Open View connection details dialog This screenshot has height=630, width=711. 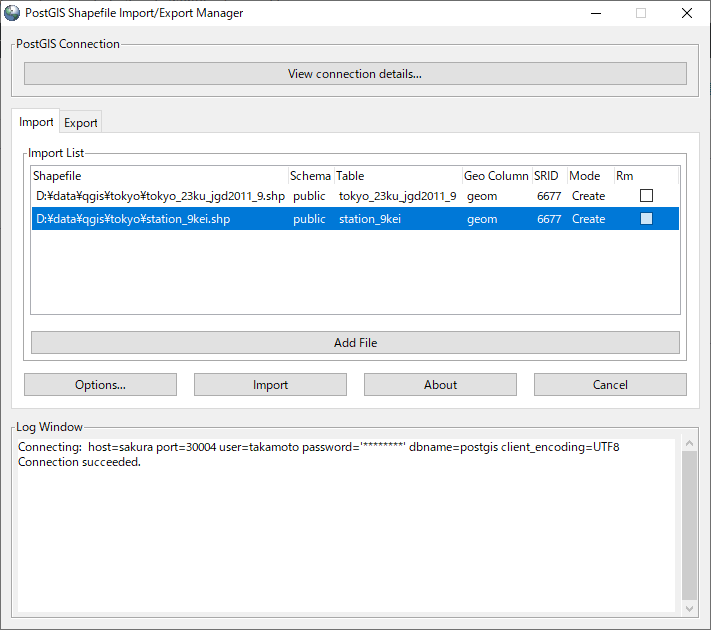tap(355, 73)
